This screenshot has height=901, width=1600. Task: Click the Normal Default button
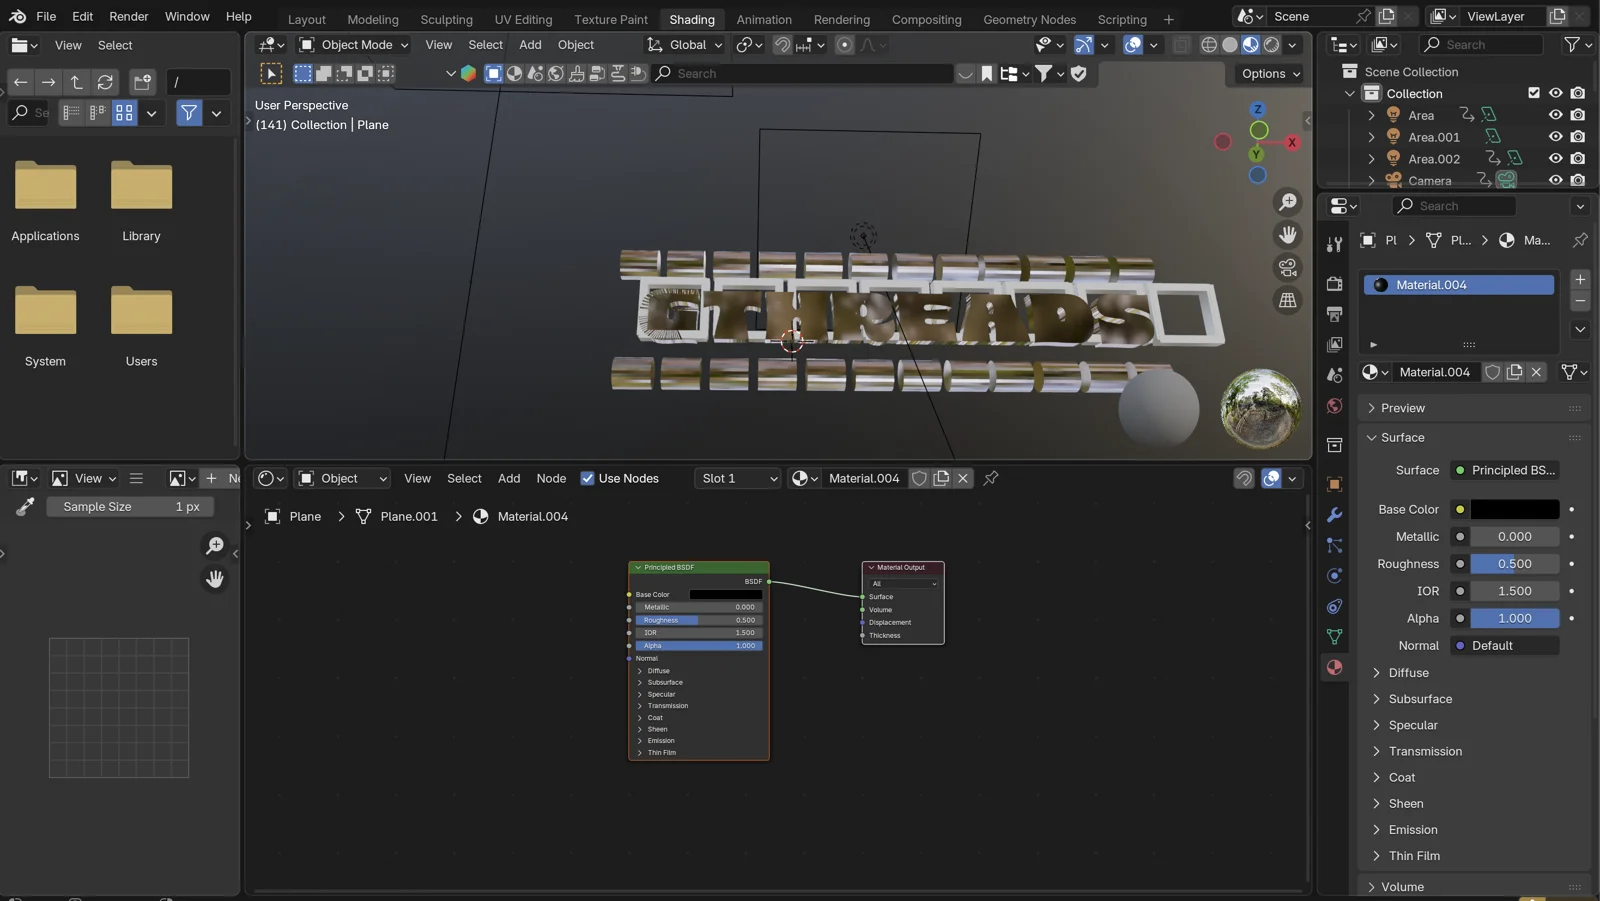coord(1505,646)
